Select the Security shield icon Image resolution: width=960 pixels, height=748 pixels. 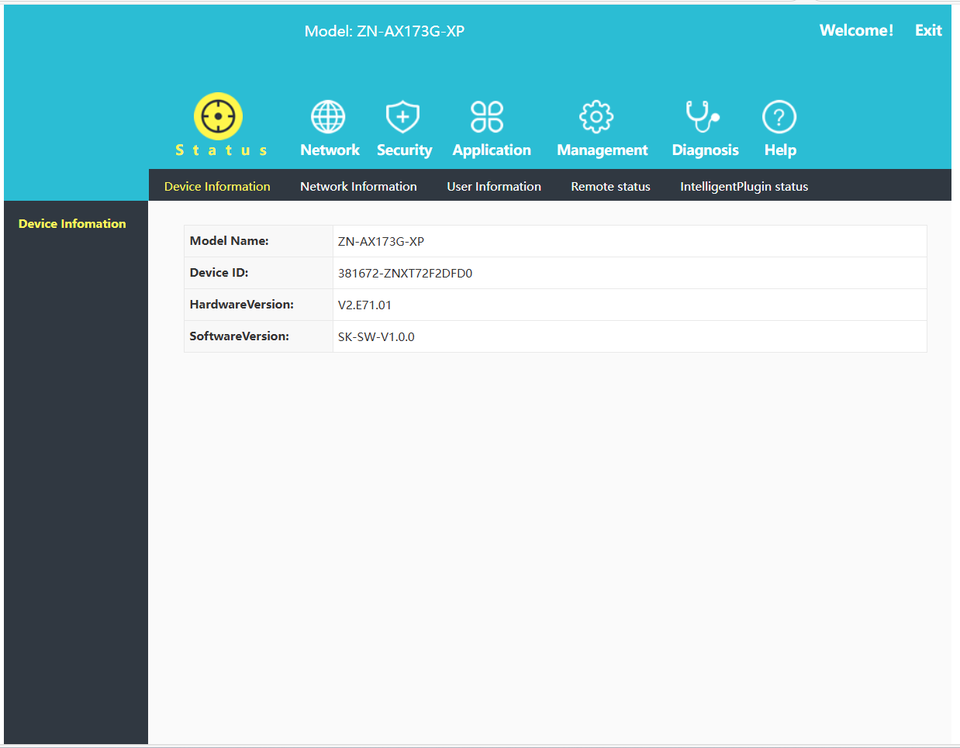click(403, 117)
